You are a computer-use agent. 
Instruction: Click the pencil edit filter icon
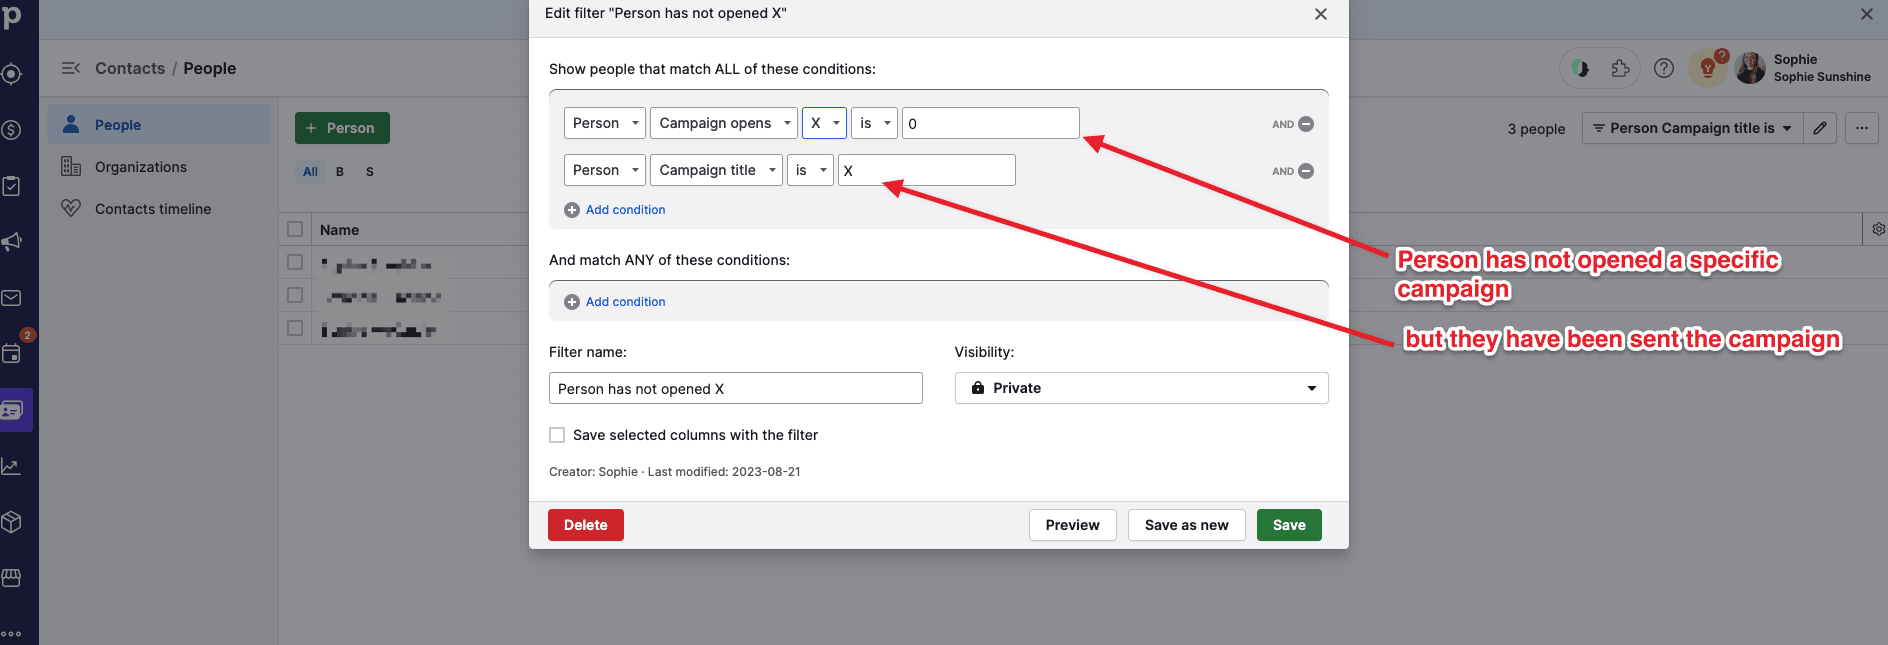1820,128
